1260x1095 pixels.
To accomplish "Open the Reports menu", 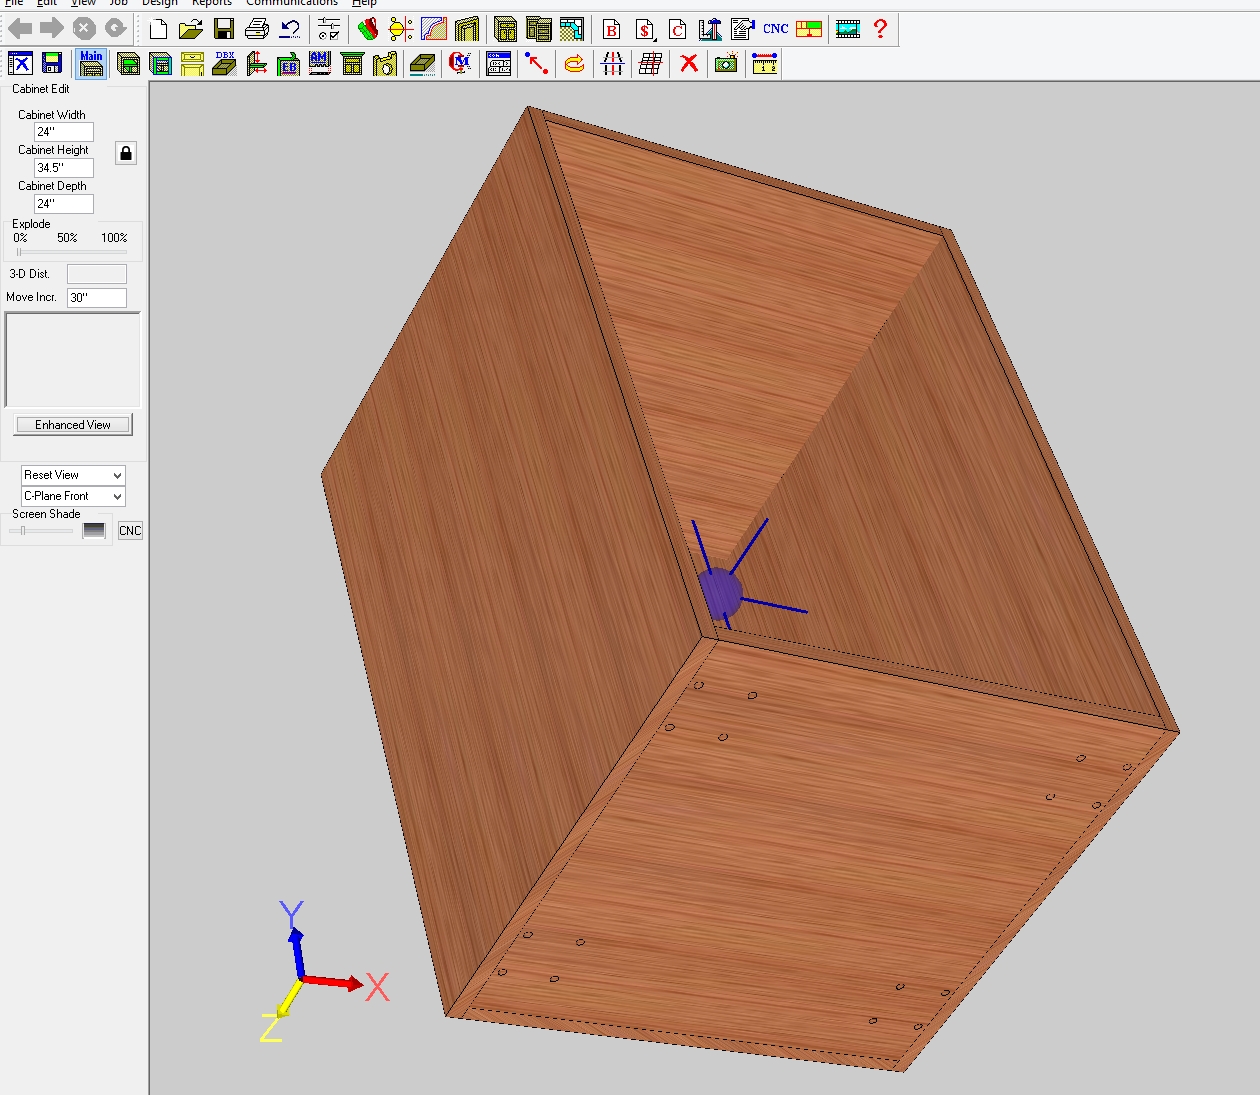I will pyautogui.click(x=211, y=3).
